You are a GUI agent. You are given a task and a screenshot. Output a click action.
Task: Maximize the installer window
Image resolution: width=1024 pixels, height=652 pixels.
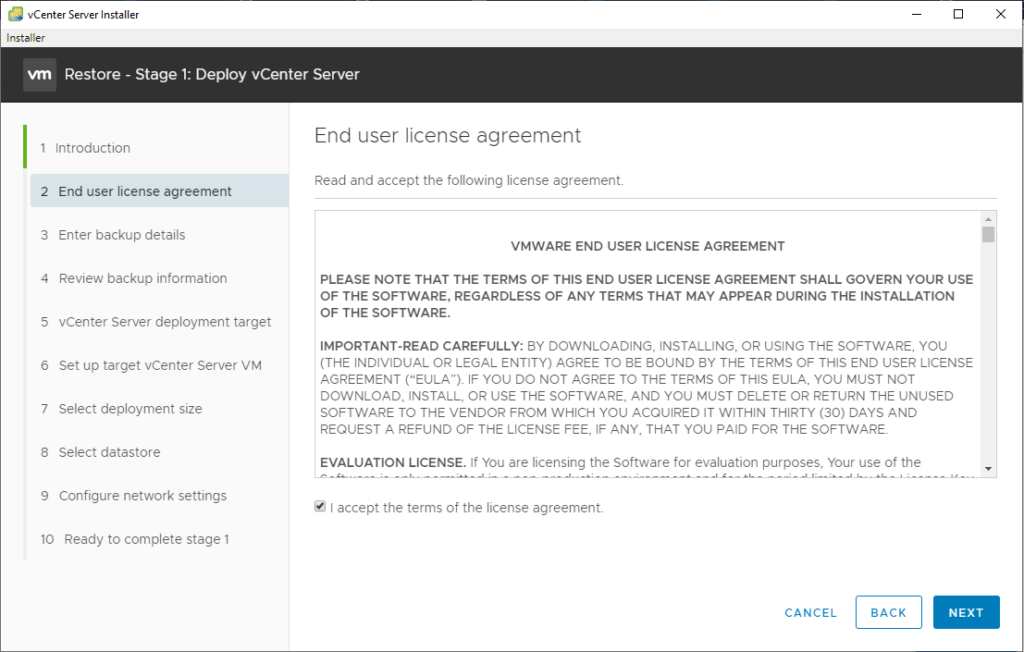958,14
